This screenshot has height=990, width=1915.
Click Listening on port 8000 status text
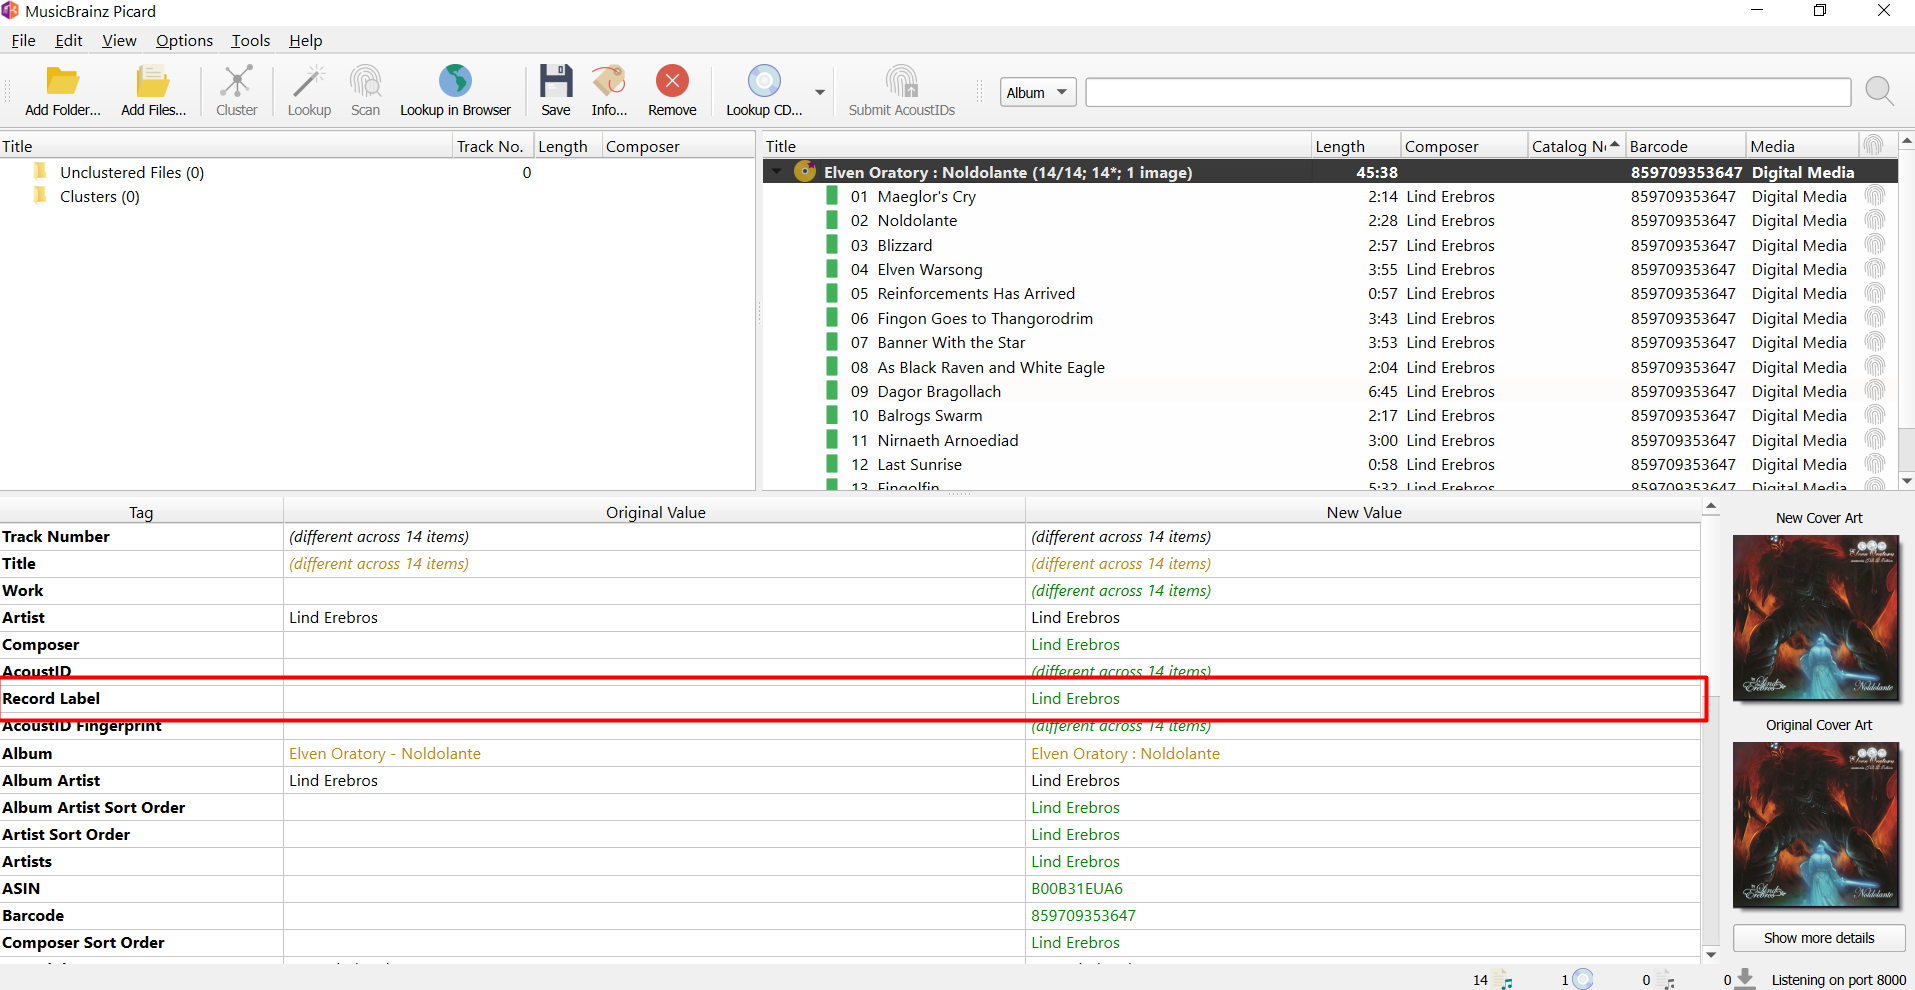[x=1838, y=980]
